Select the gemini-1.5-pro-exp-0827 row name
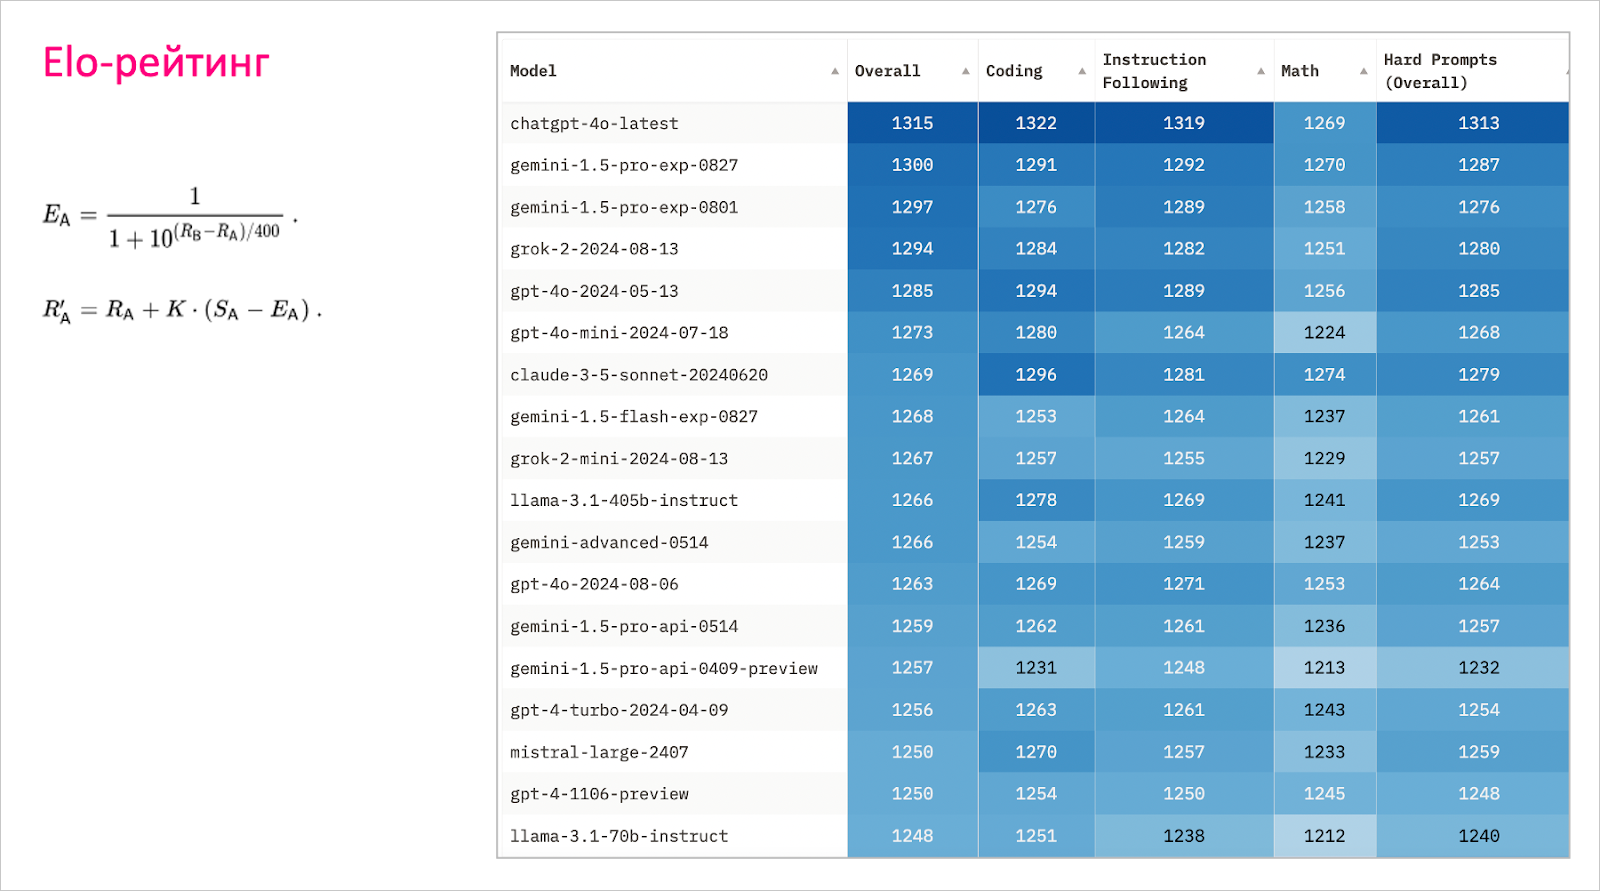The height and width of the screenshot is (891, 1600). [623, 165]
